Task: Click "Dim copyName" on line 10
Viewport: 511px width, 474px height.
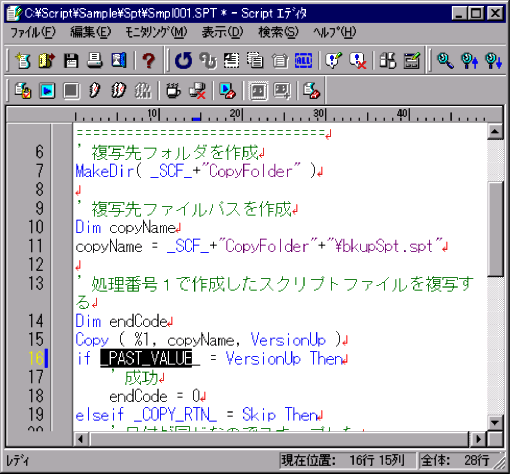Action: [125, 228]
